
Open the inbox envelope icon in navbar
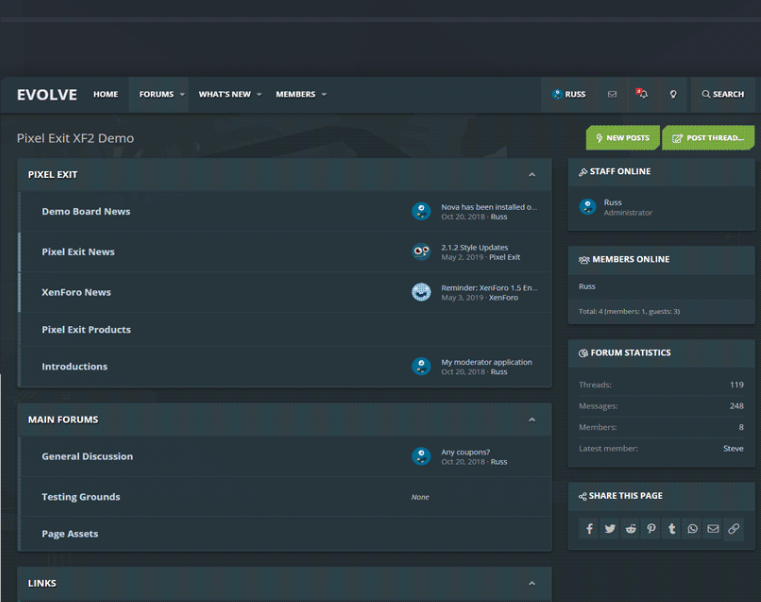[x=612, y=94]
